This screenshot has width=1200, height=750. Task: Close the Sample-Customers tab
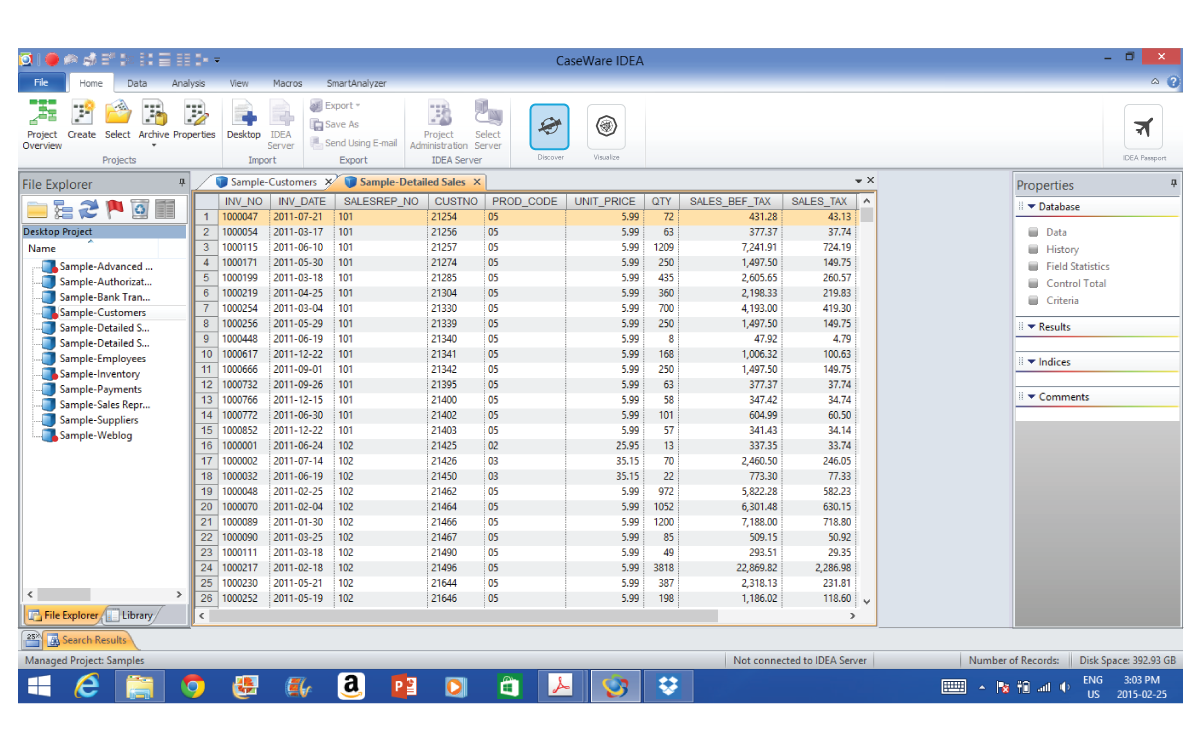tap(328, 182)
